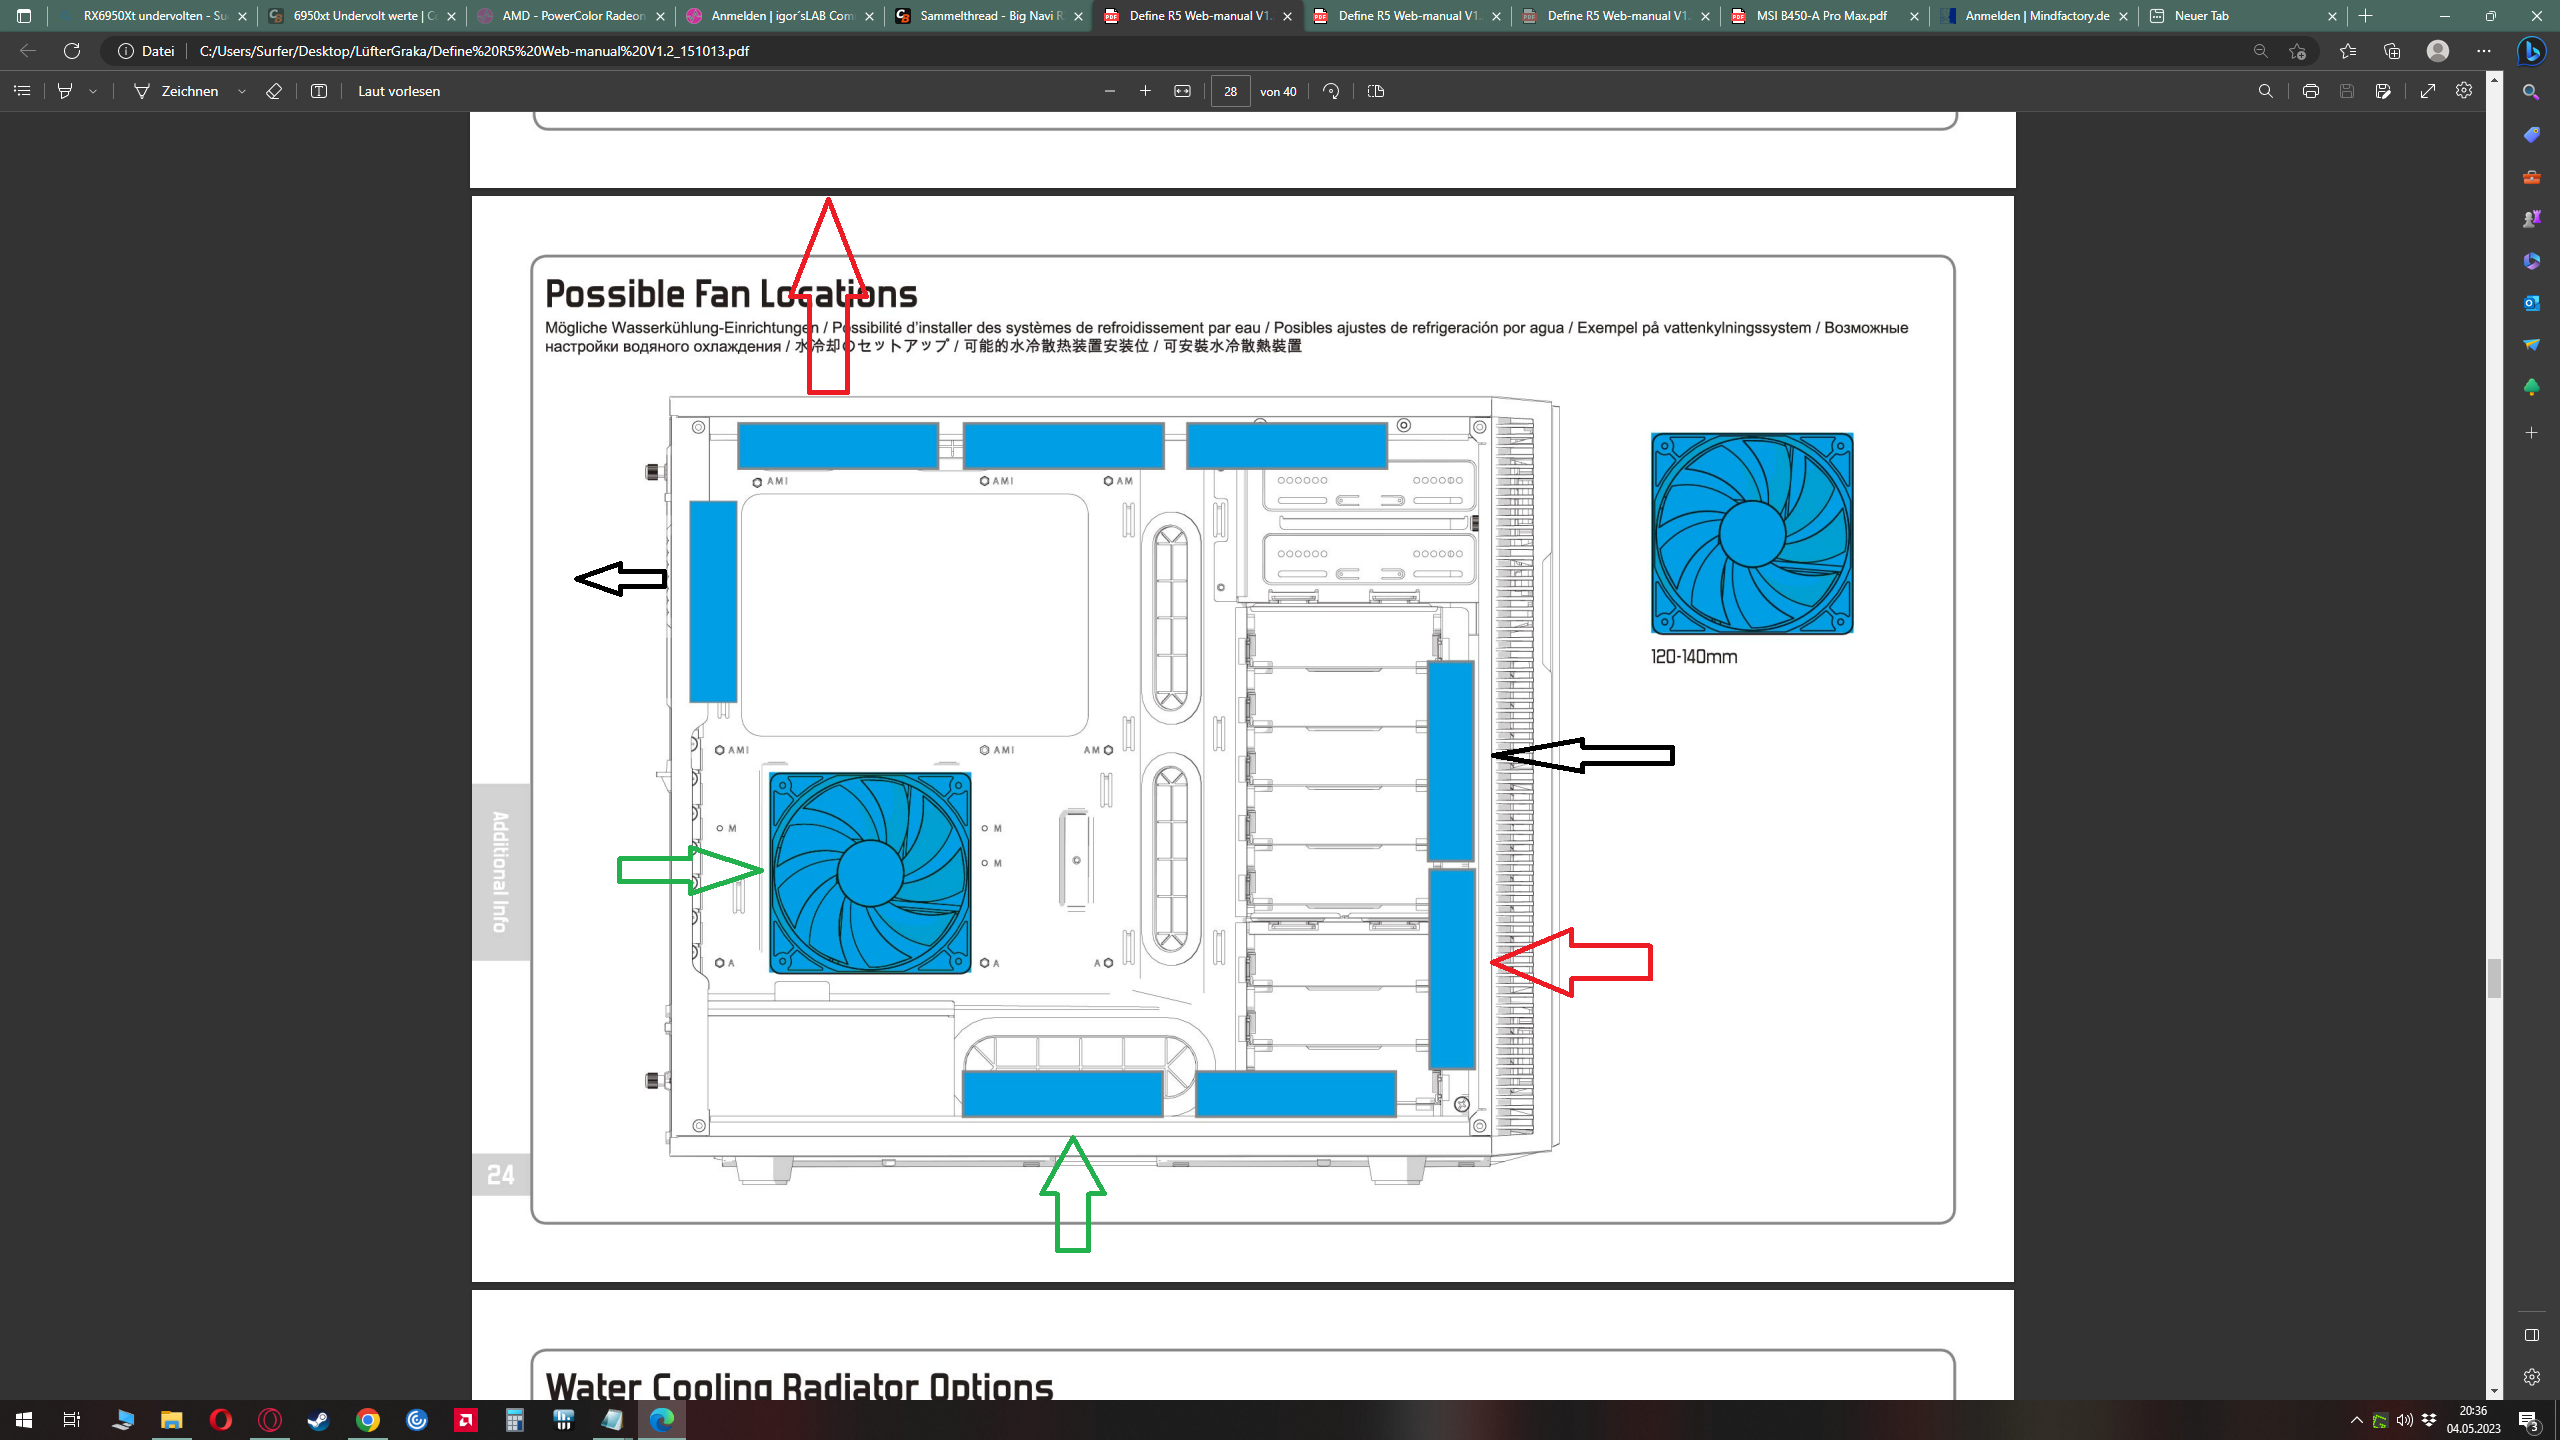Open the PDF table of contents
The width and height of the screenshot is (2560, 1440).
point(22,91)
